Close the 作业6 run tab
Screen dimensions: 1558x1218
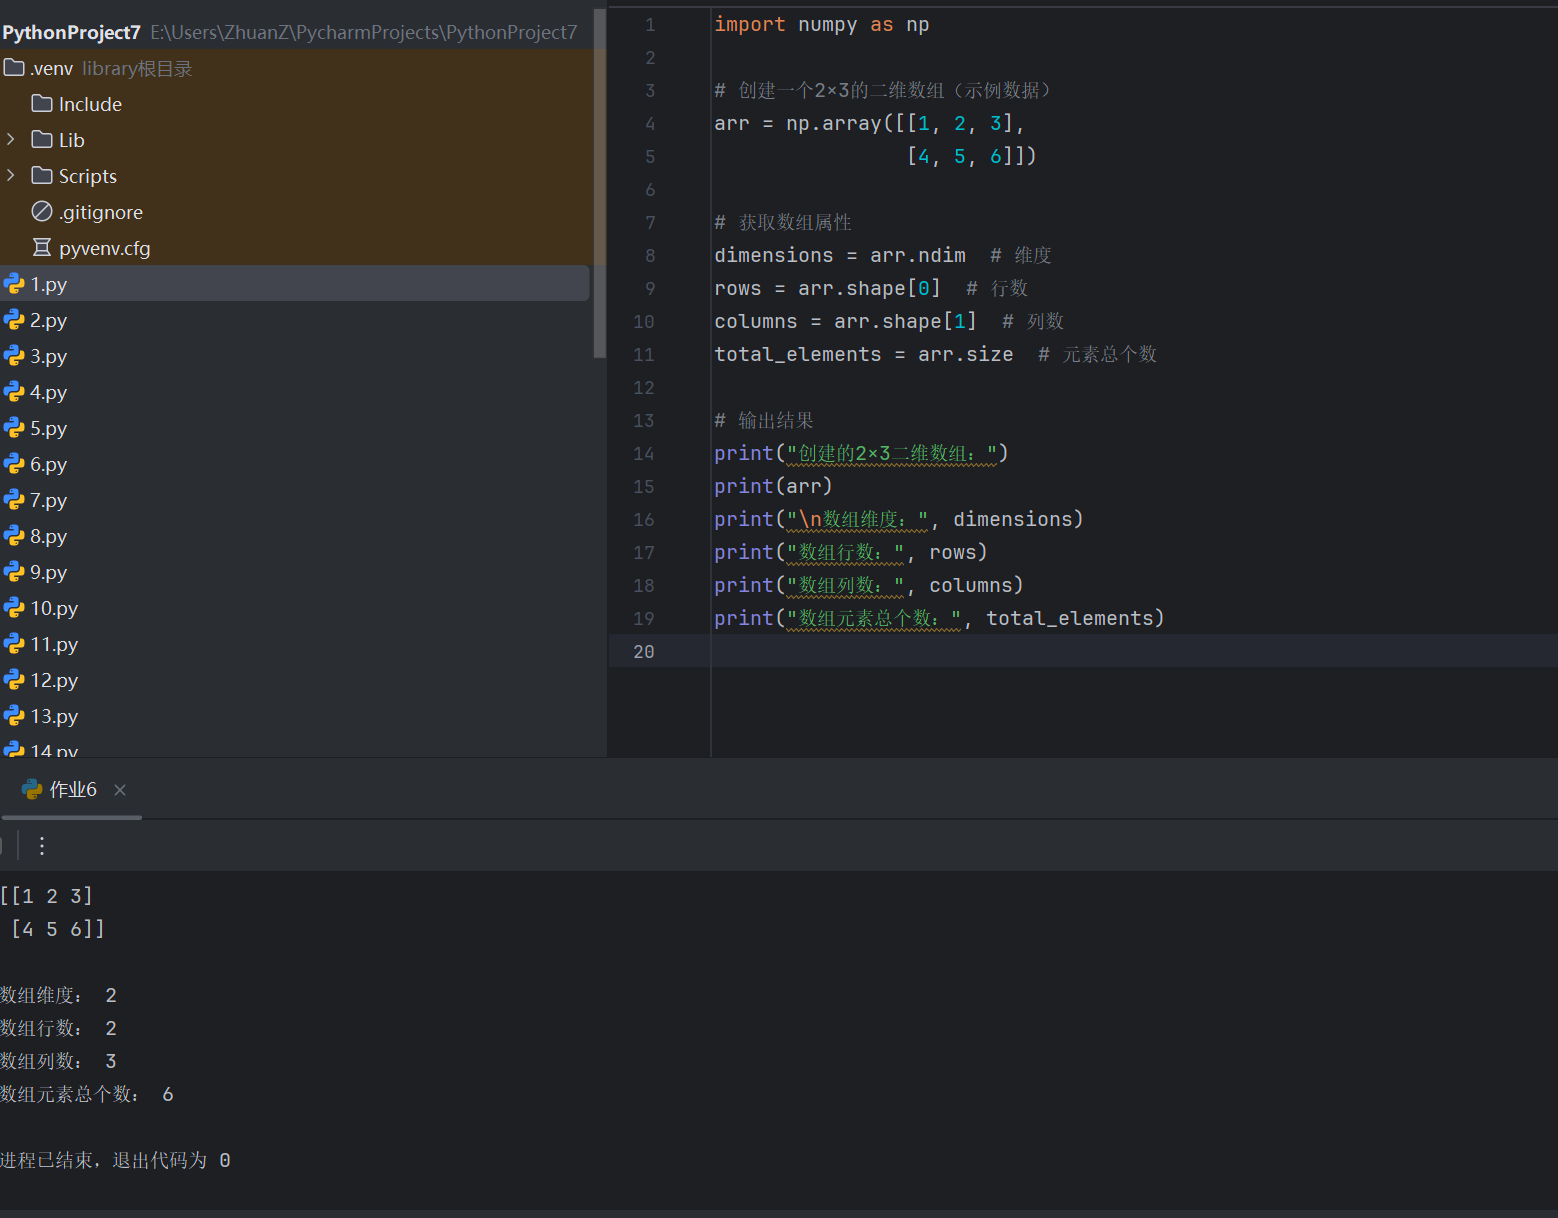pyautogui.click(x=119, y=789)
